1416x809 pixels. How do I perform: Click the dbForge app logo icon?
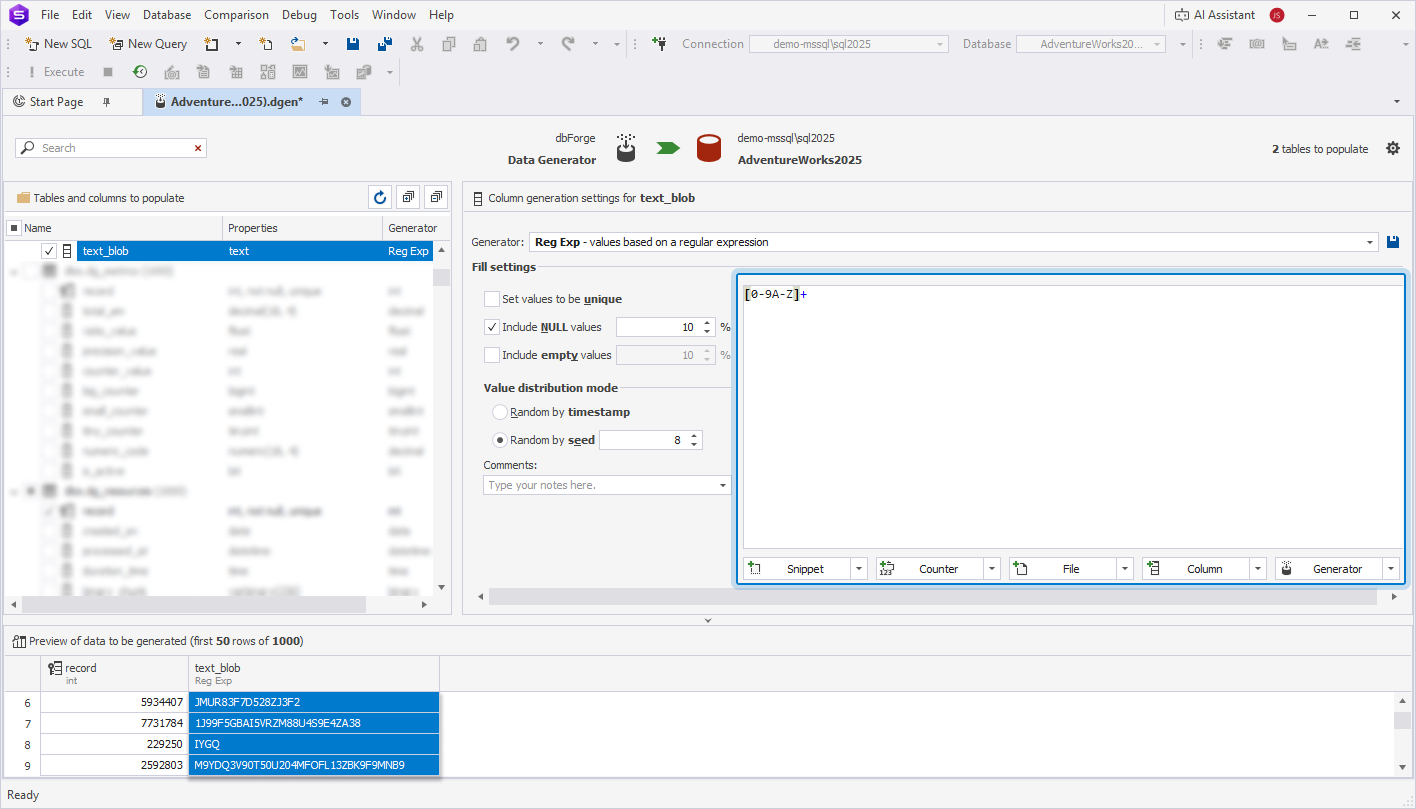[x=18, y=15]
